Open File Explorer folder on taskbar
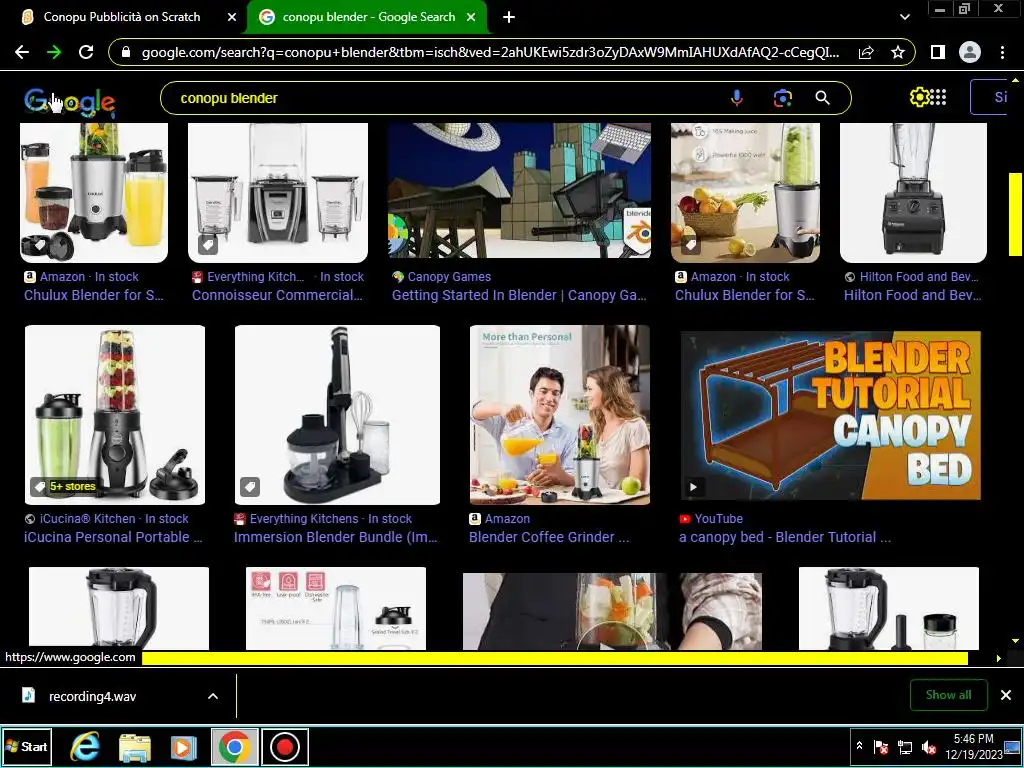The image size is (1024, 768). 135,747
